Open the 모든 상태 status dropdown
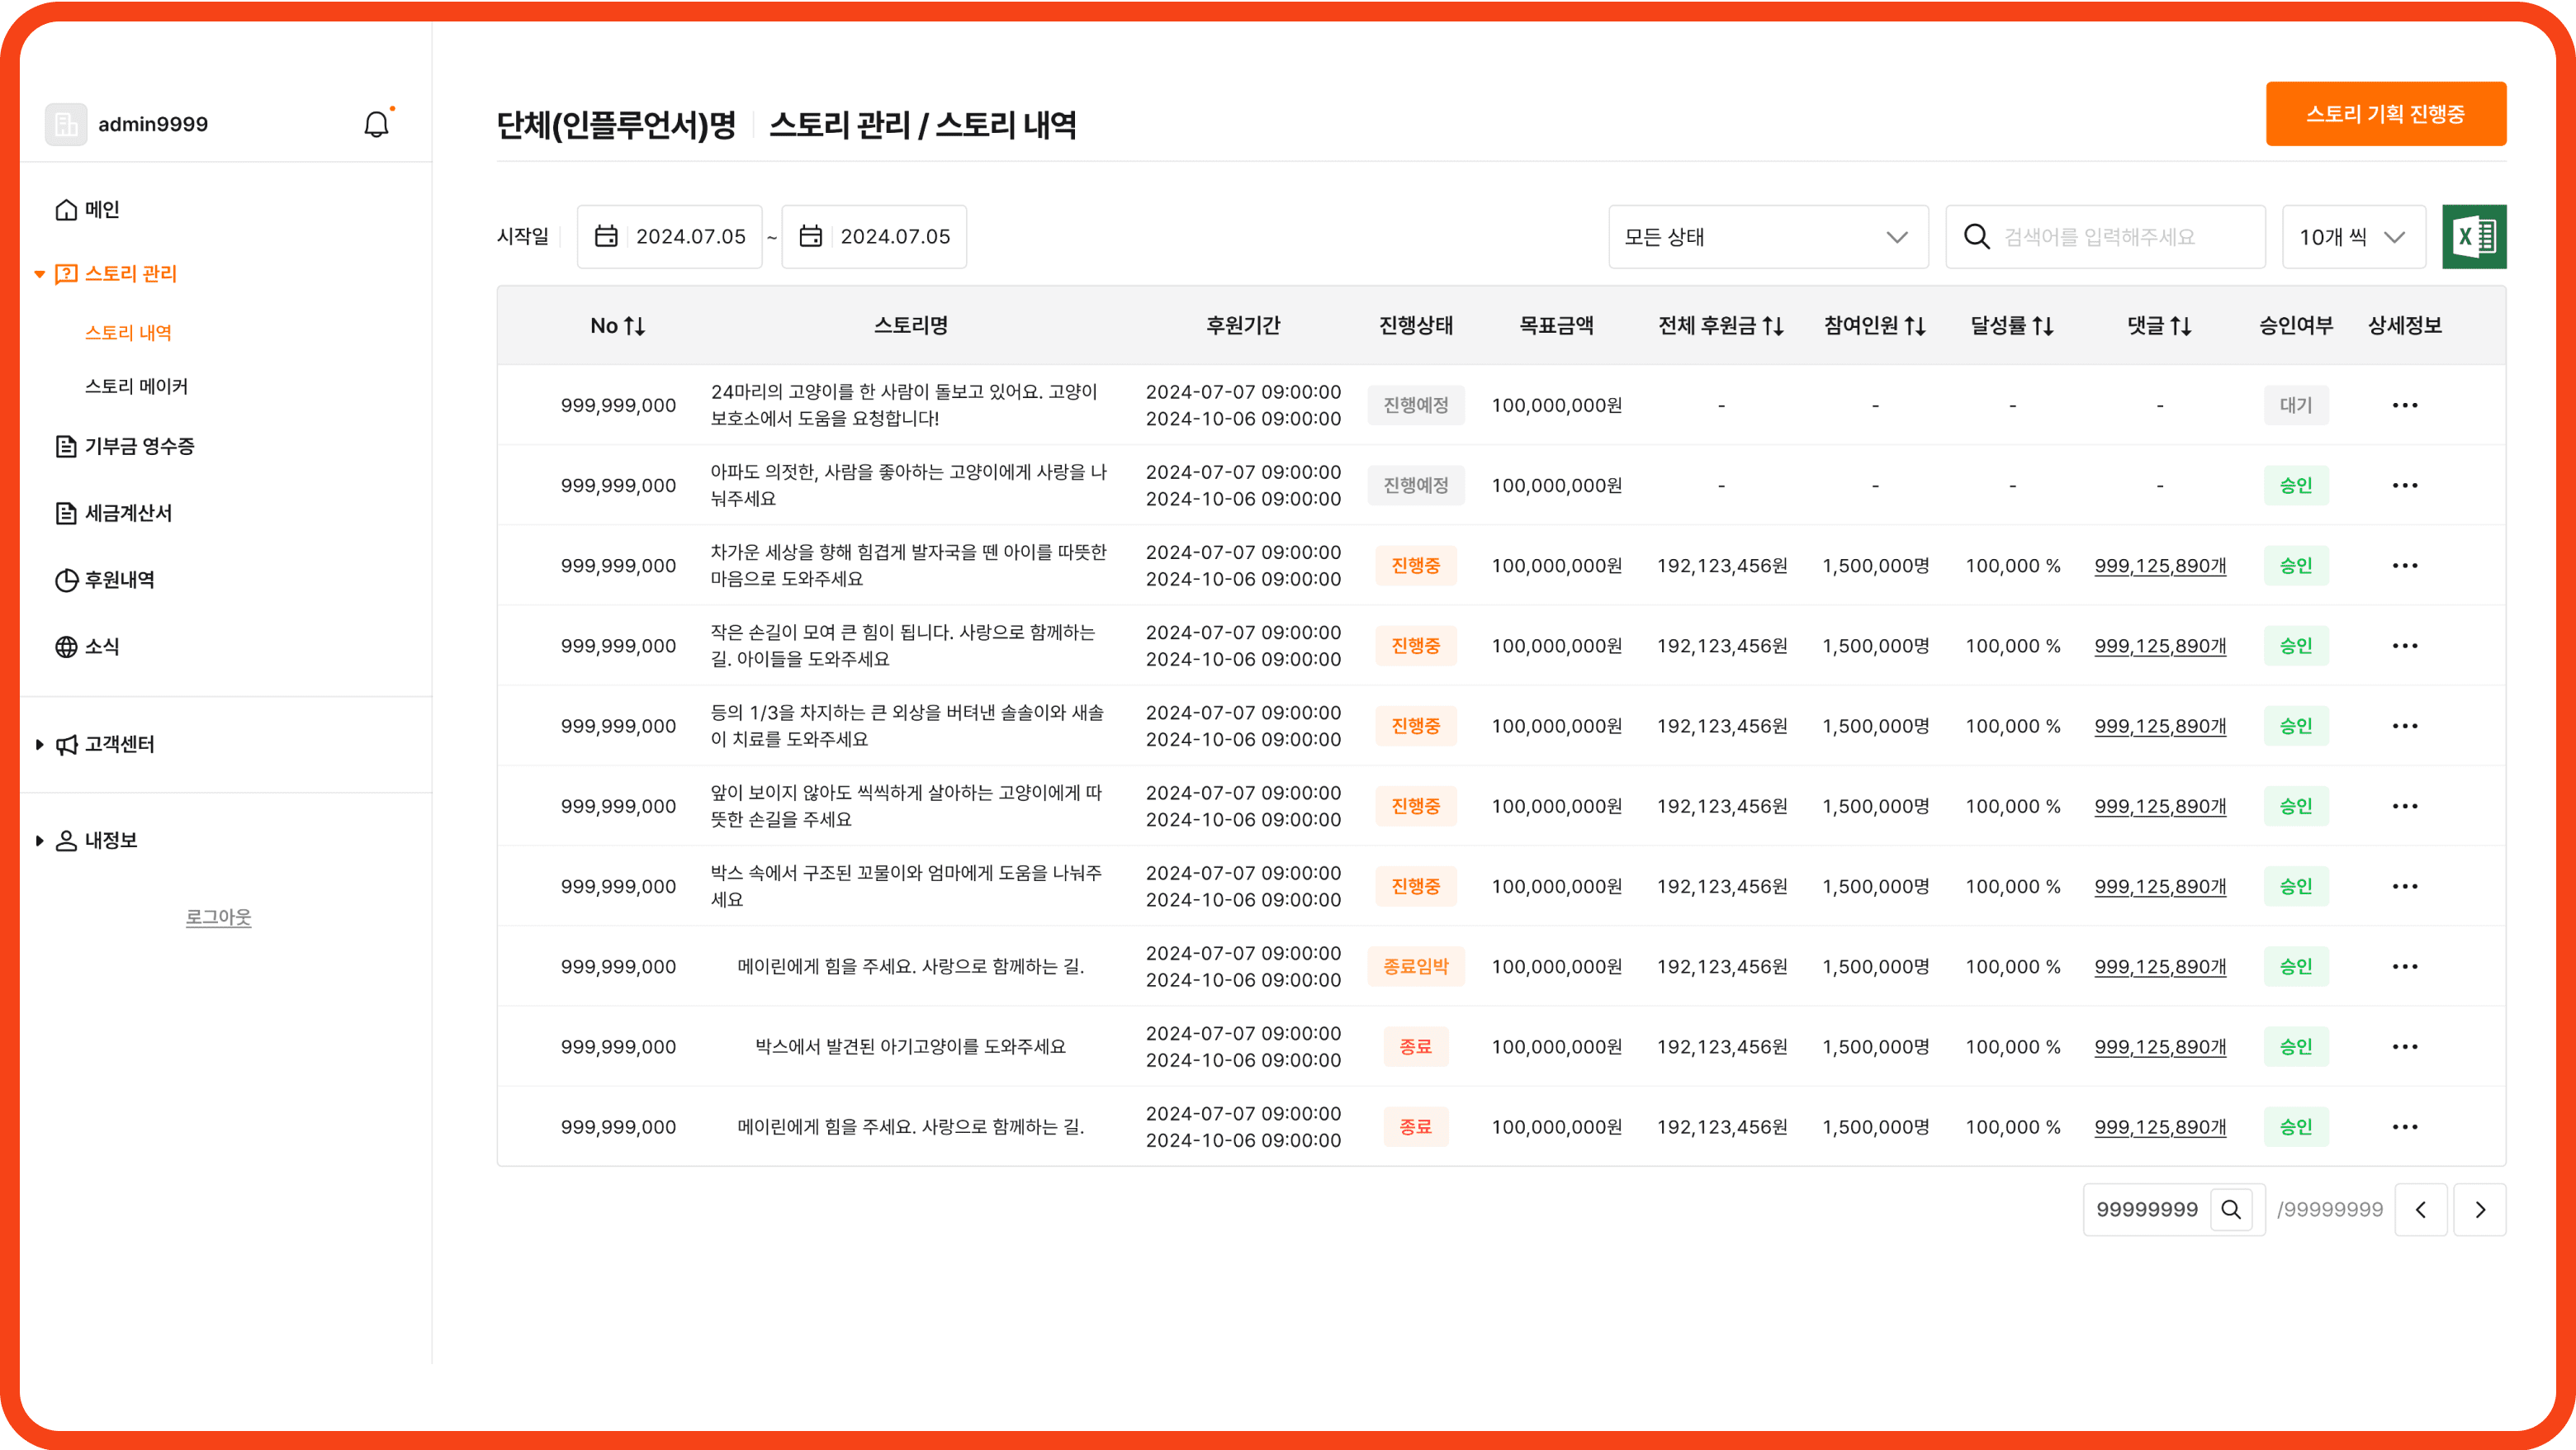Image resolution: width=2576 pixels, height=1450 pixels. (1768, 237)
